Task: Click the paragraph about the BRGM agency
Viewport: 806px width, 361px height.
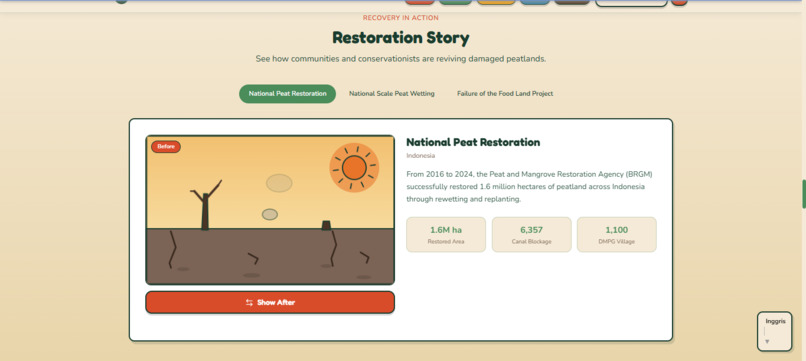Action: click(529, 186)
